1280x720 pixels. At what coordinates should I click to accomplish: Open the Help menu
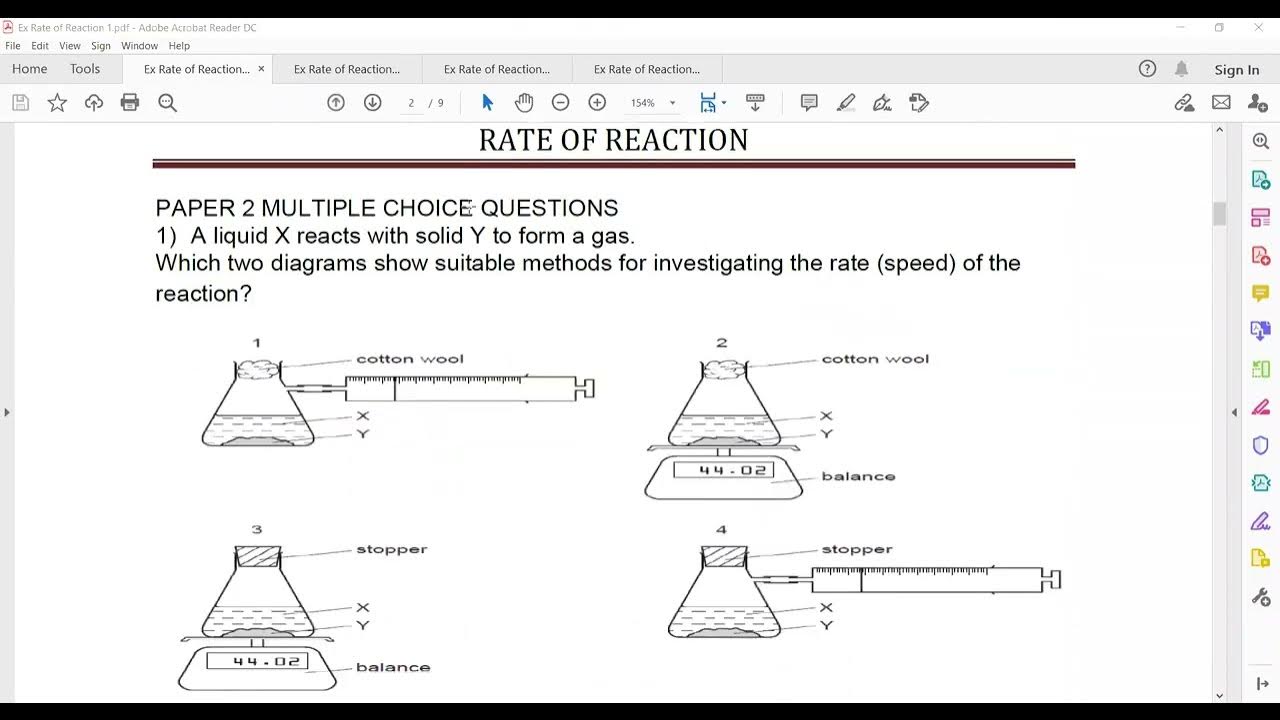[x=179, y=46]
